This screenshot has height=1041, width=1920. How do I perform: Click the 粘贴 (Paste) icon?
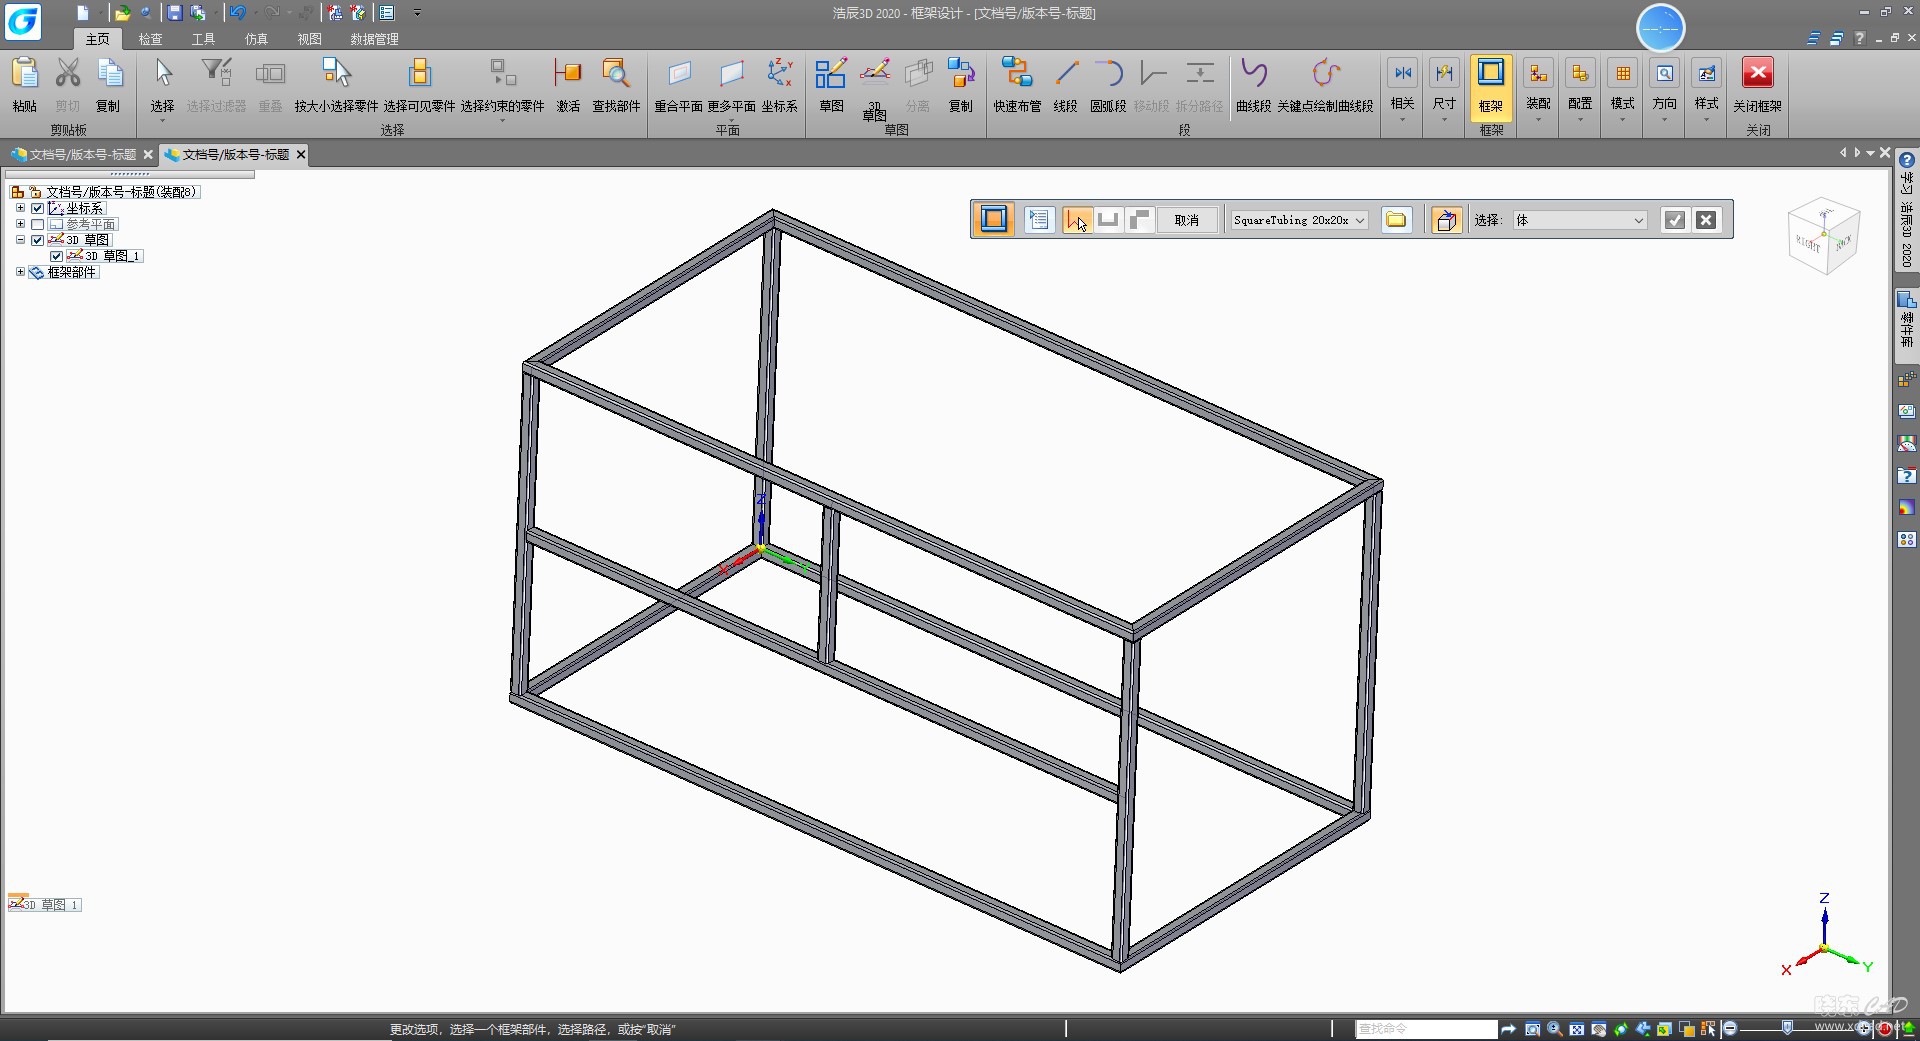[25, 74]
